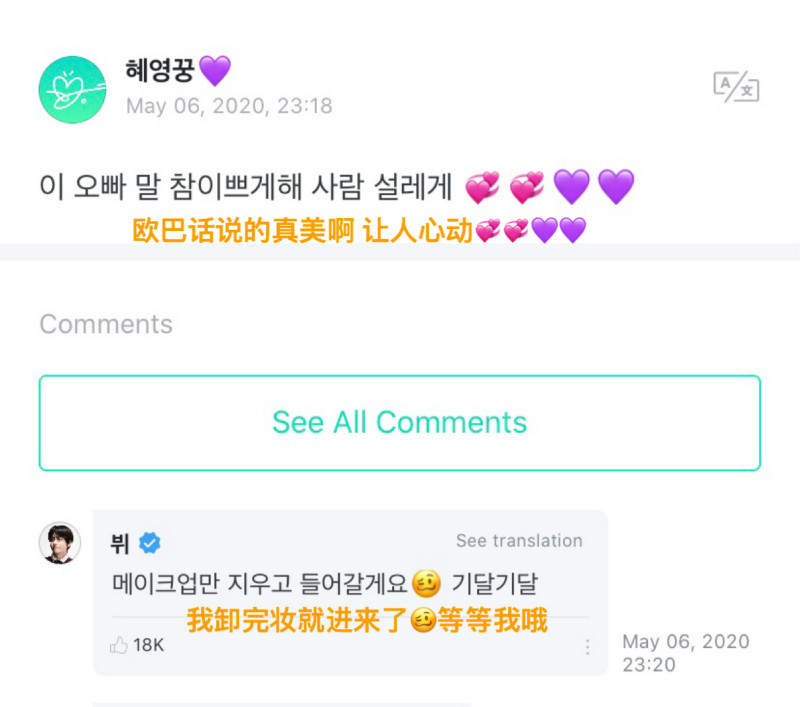Click the blue verified badge beside 뷔
Screen dimensions: 800x707
pos(150,543)
